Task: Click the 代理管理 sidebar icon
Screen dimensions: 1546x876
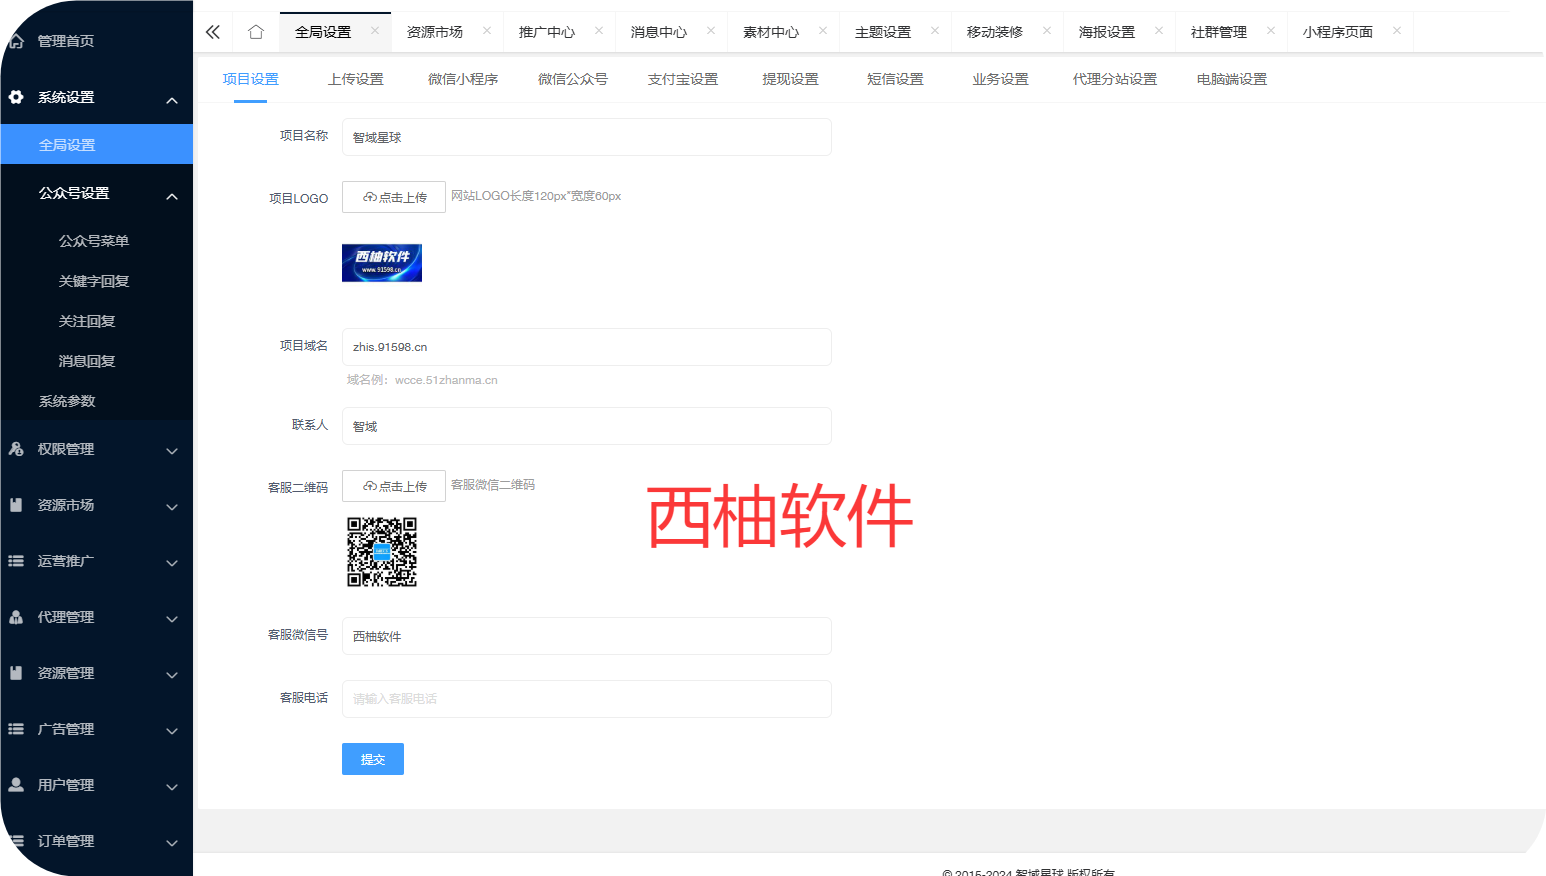Action: click(x=16, y=617)
